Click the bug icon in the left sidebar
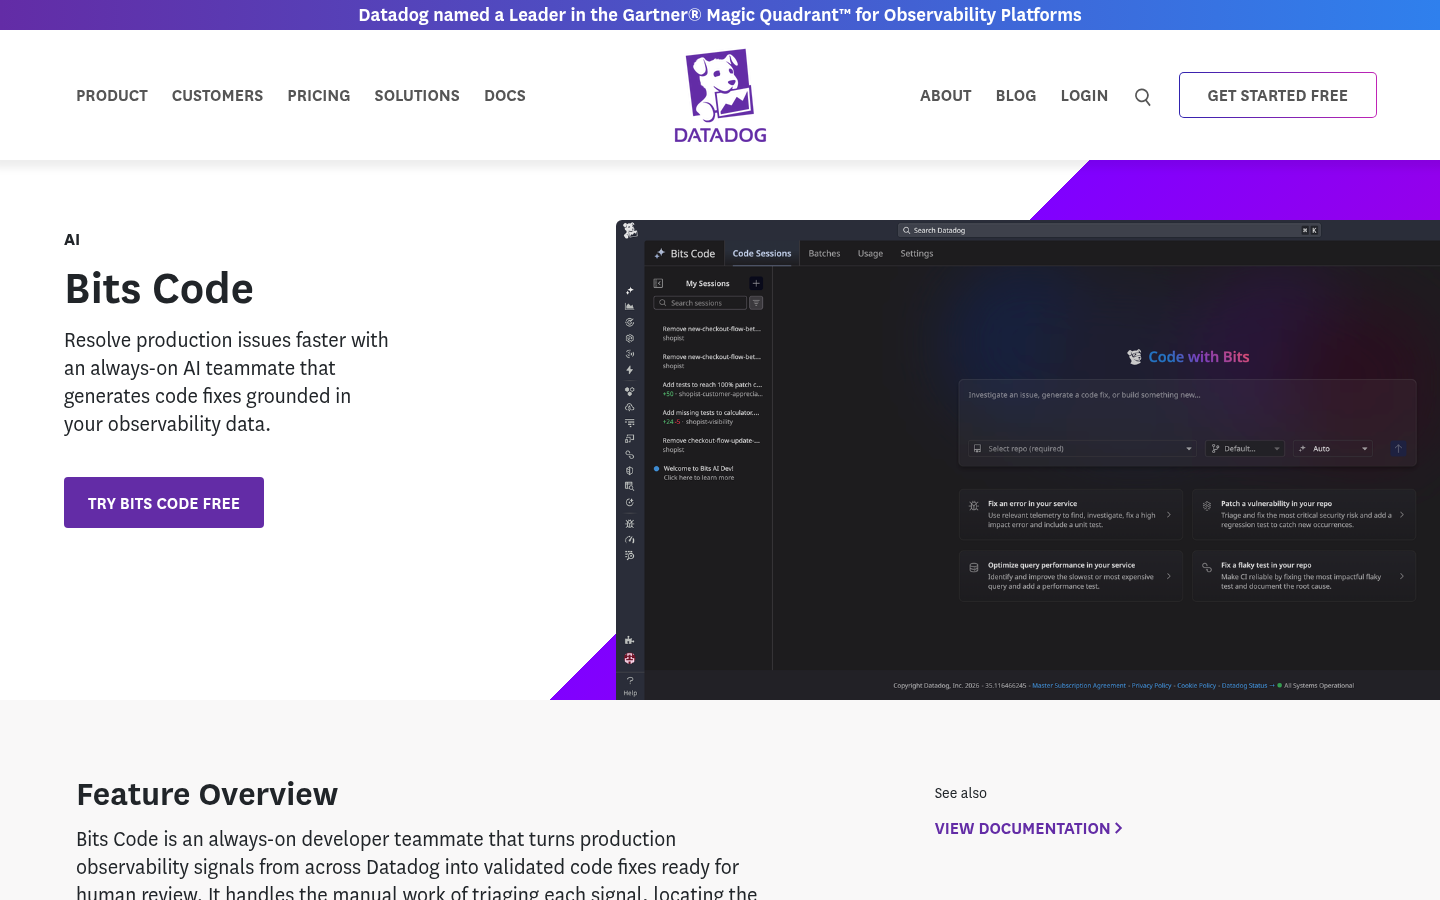The height and width of the screenshot is (900, 1440). (x=629, y=524)
